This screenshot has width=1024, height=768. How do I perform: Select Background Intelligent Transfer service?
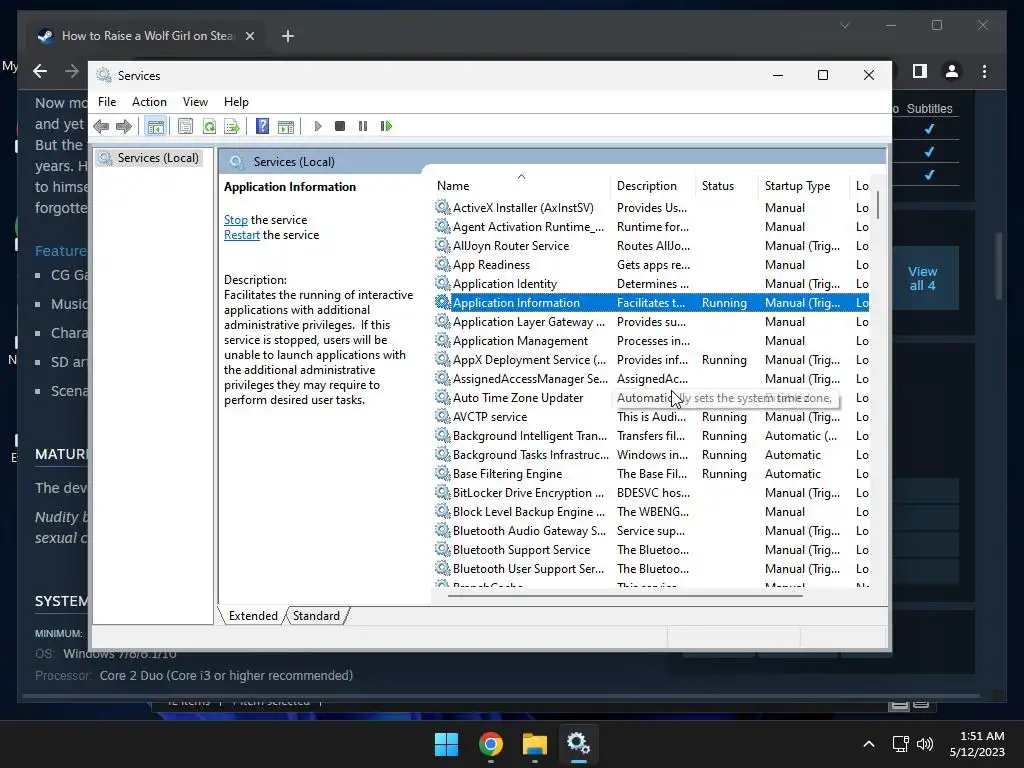(x=651, y=436)
